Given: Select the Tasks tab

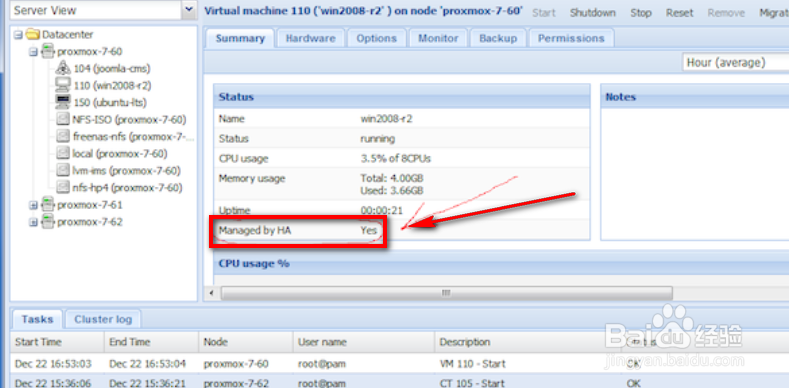Looking at the screenshot, I should [x=37, y=319].
